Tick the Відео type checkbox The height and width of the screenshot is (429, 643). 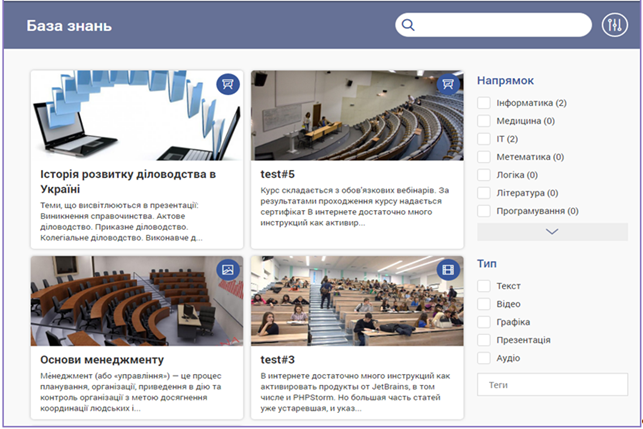click(484, 304)
